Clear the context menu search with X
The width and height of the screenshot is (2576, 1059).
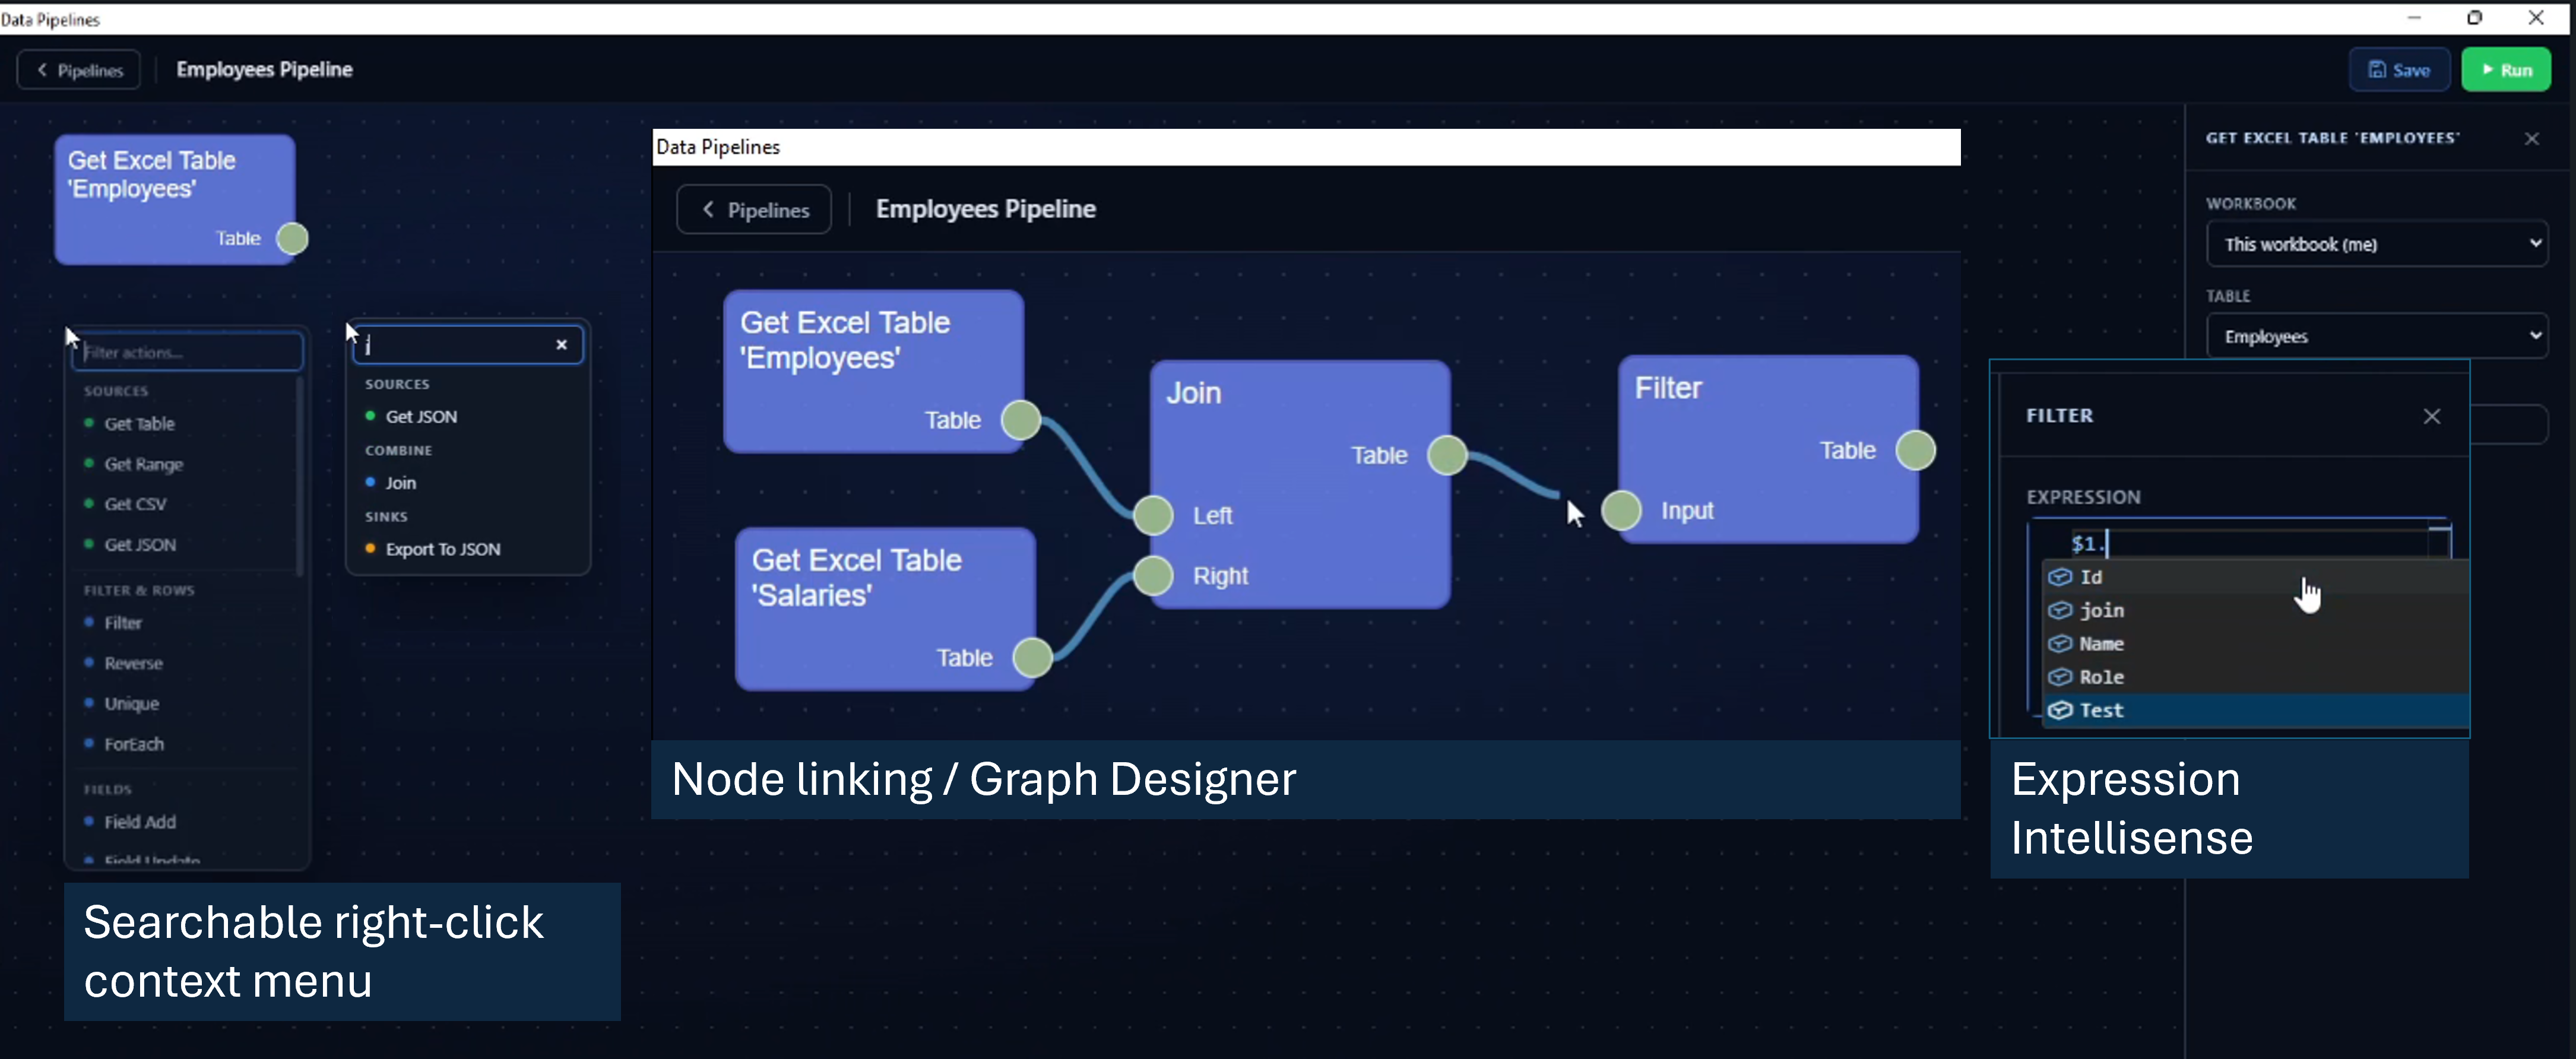coord(561,345)
